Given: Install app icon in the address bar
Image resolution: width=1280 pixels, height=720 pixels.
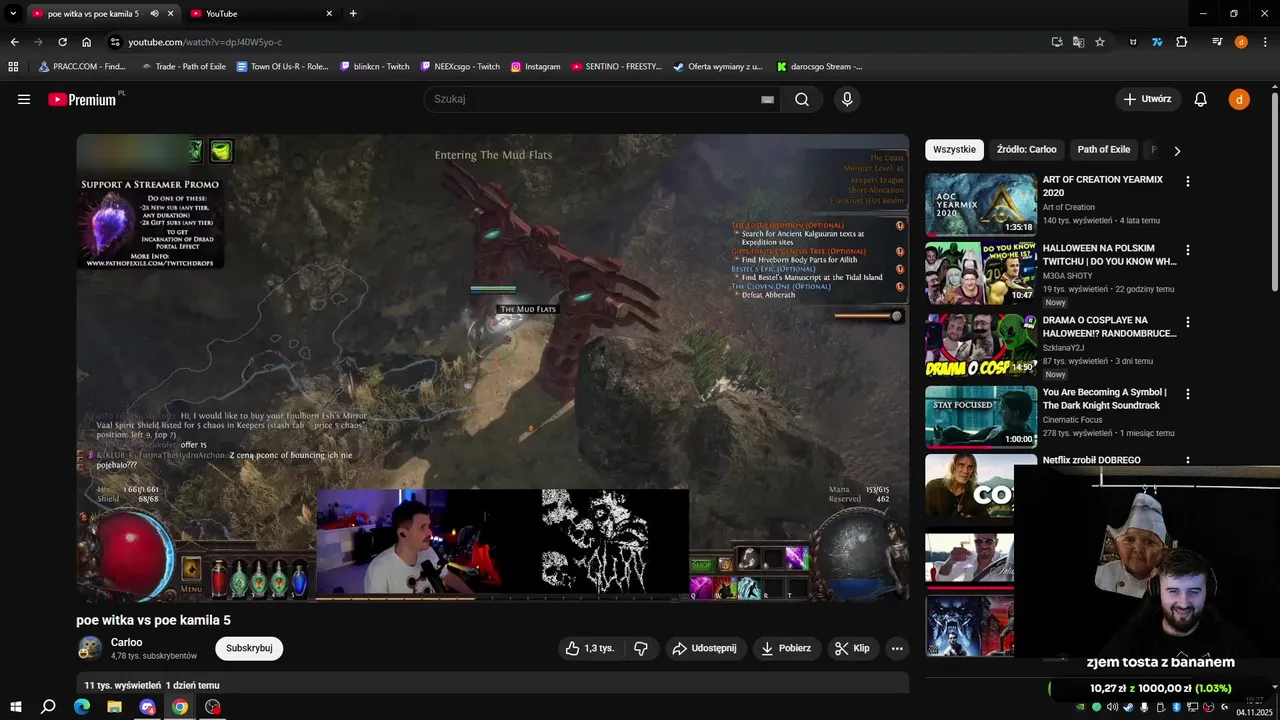Looking at the screenshot, I should 1057,42.
